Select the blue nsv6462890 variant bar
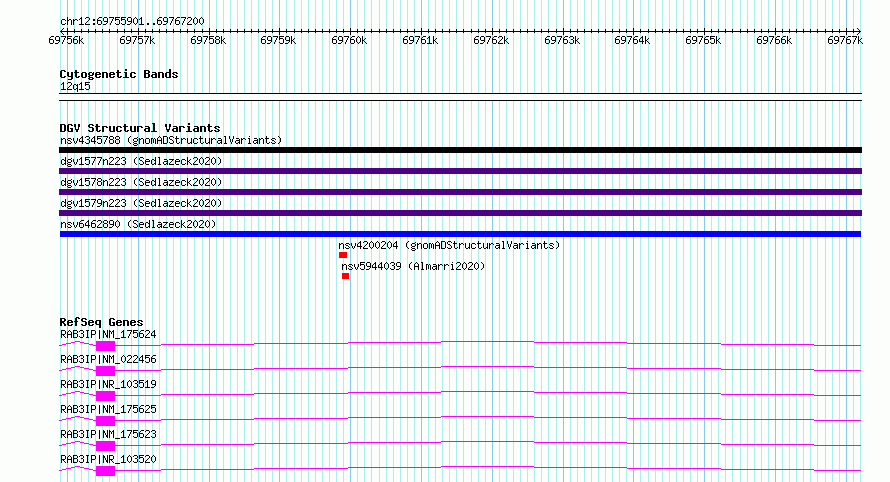Screen dimensions: 890x482 [460, 234]
